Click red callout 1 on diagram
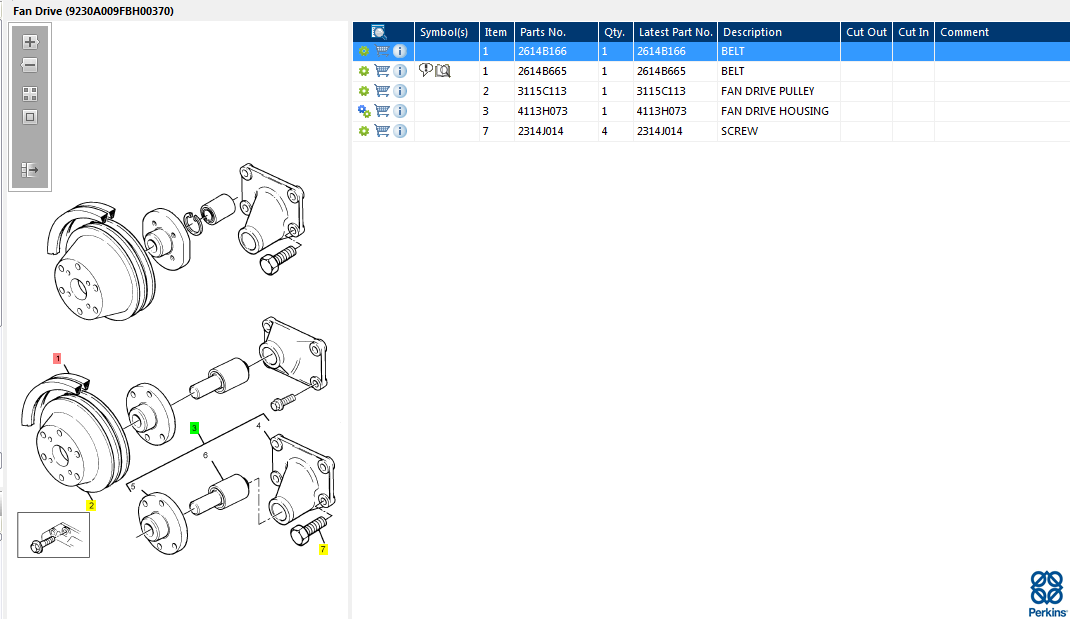 pyautogui.click(x=58, y=357)
